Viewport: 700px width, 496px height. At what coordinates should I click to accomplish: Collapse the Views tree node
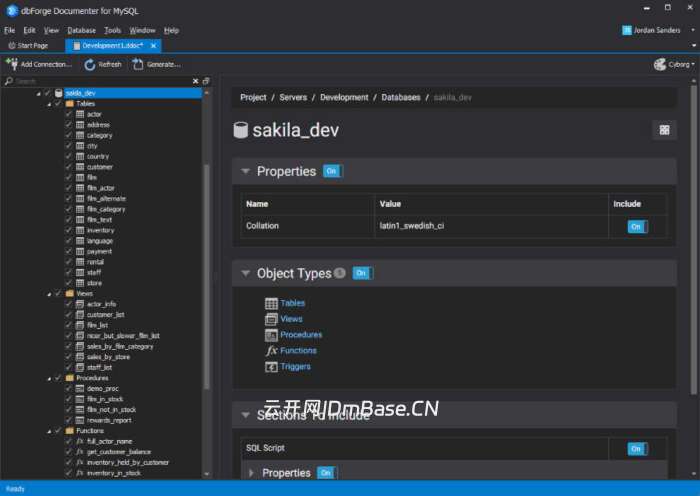tap(49, 294)
